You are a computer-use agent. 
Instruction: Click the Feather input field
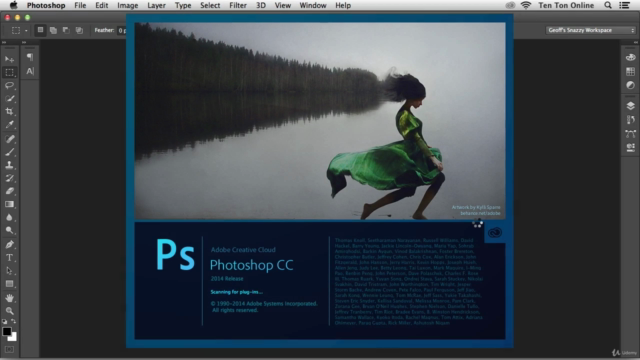click(122, 30)
